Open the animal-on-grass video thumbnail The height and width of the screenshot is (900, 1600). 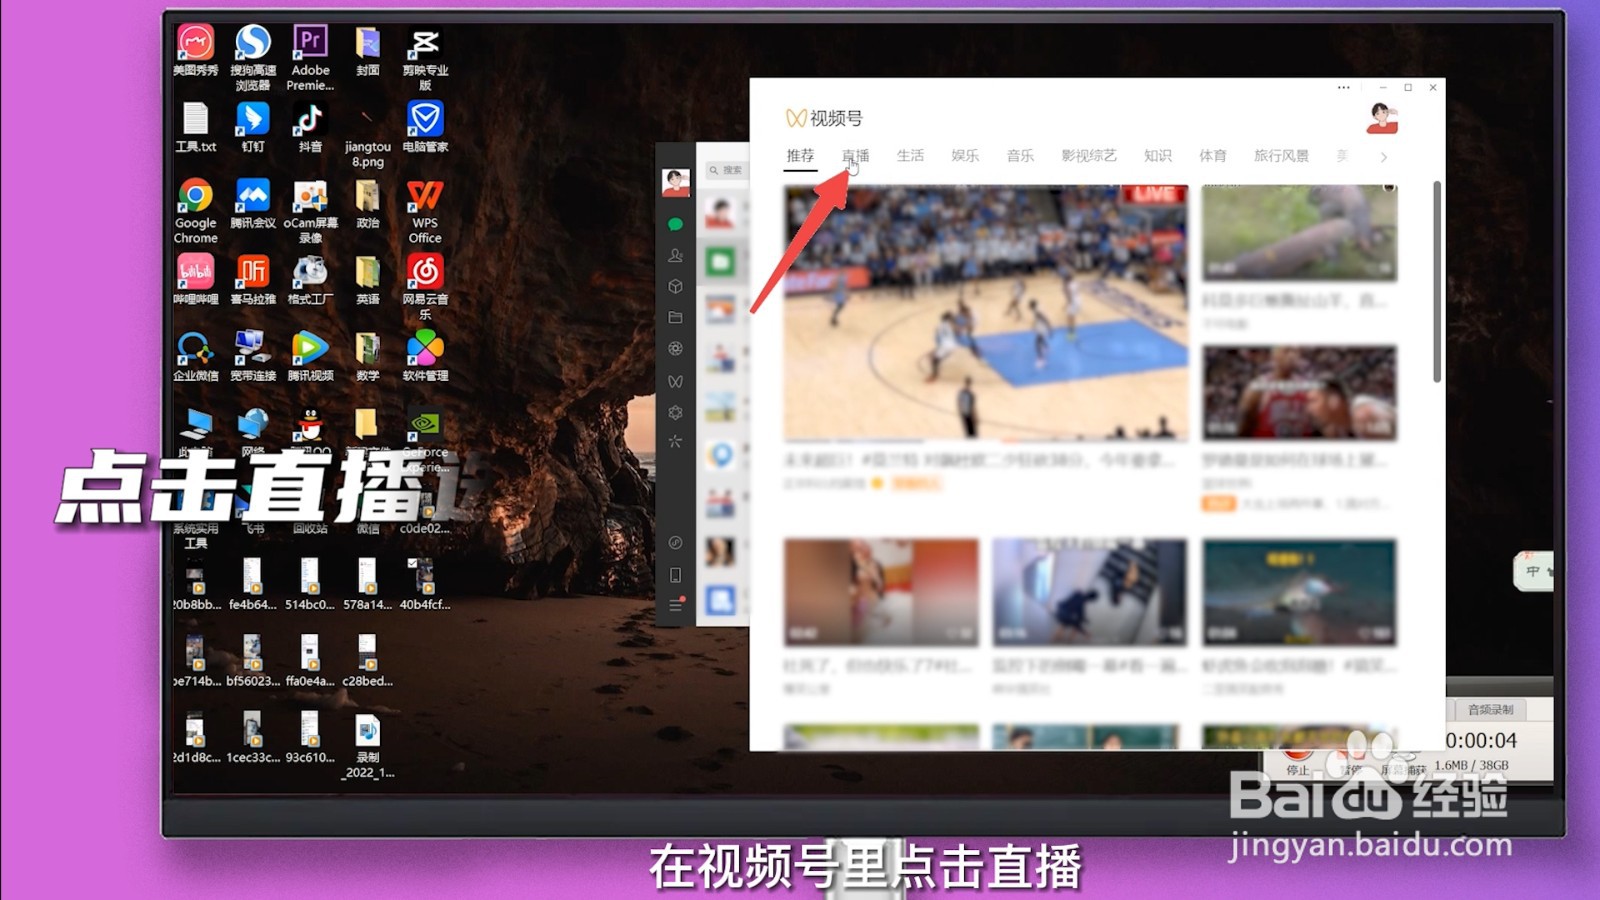click(x=1299, y=233)
